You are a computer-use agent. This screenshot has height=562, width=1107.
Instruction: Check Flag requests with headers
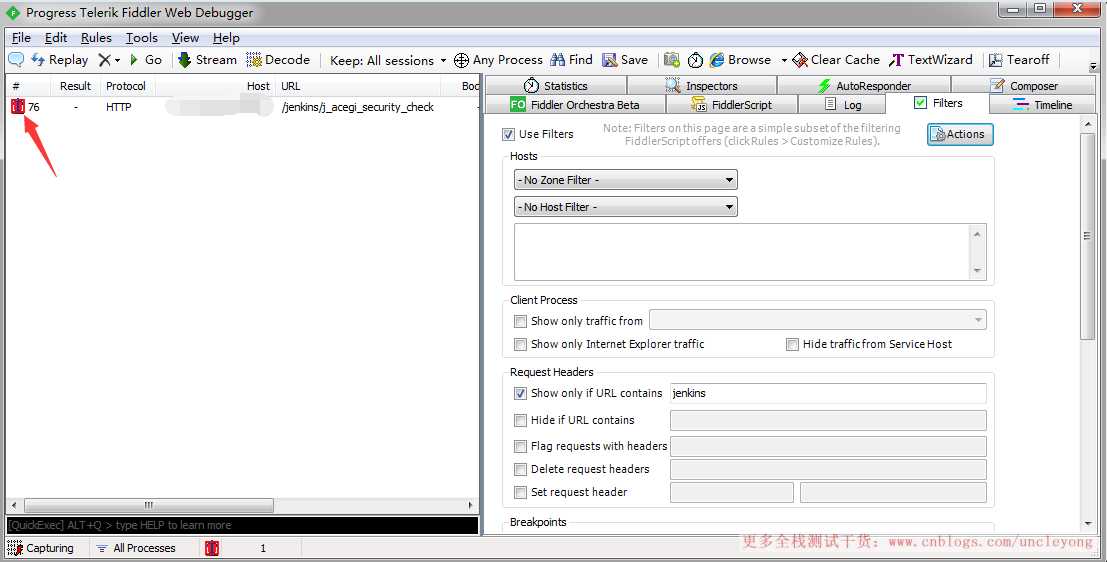pos(520,446)
